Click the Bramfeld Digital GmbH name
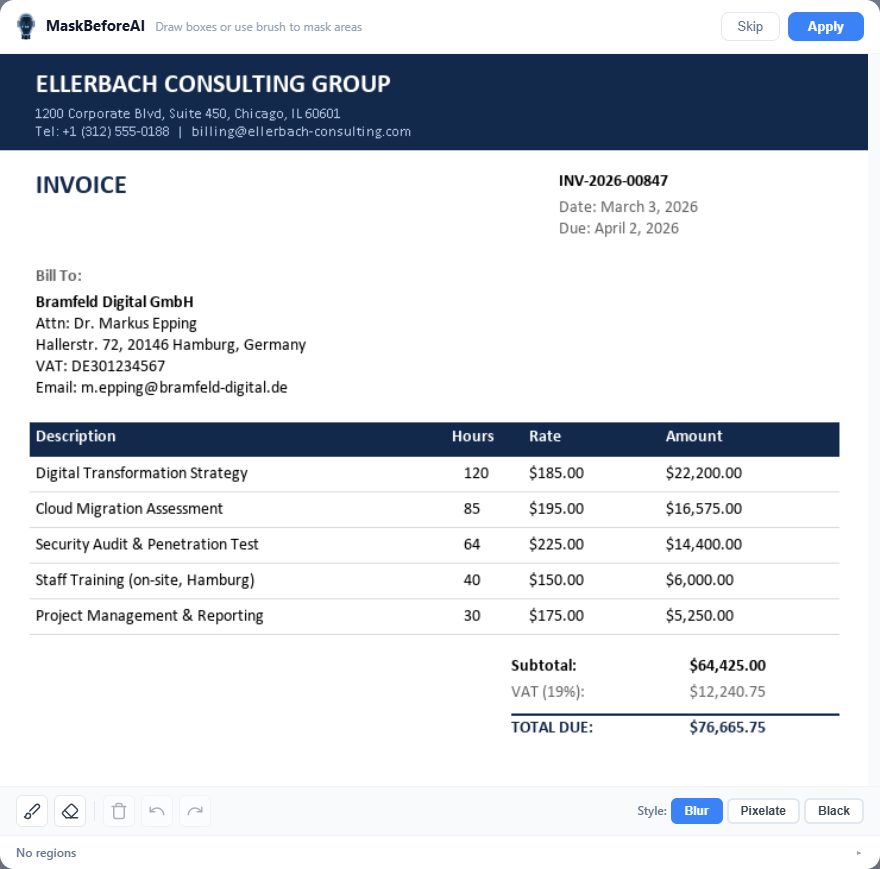 click(x=114, y=301)
